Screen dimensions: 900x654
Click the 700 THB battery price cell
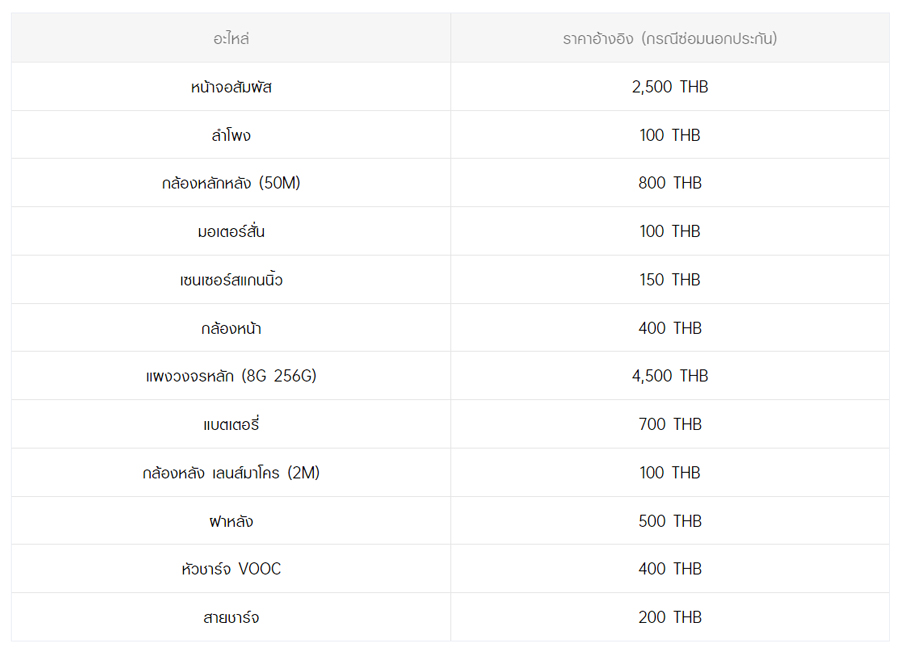coord(669,424)
